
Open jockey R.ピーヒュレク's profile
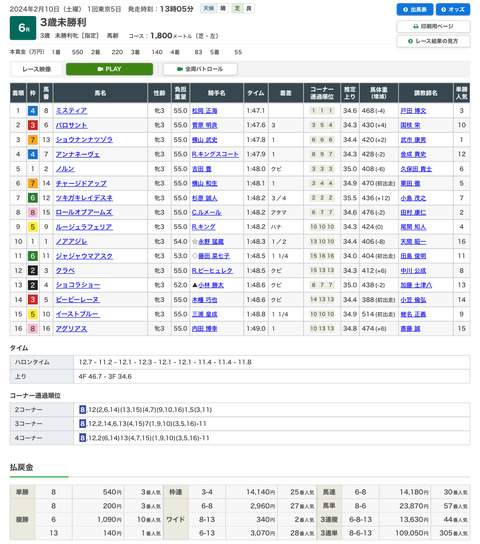point(212,271)
